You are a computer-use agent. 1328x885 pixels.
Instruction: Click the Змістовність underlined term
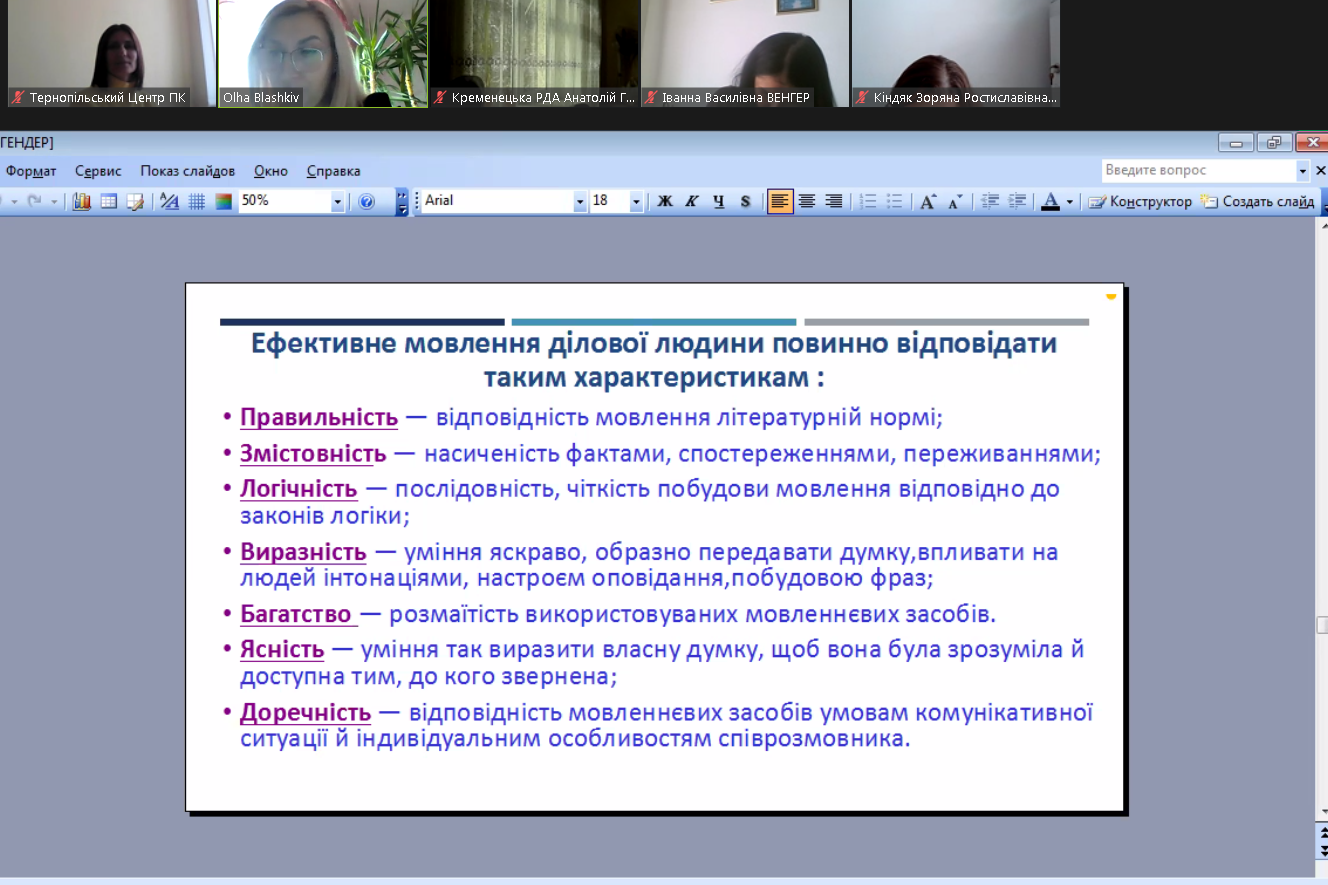coord(313,453)
